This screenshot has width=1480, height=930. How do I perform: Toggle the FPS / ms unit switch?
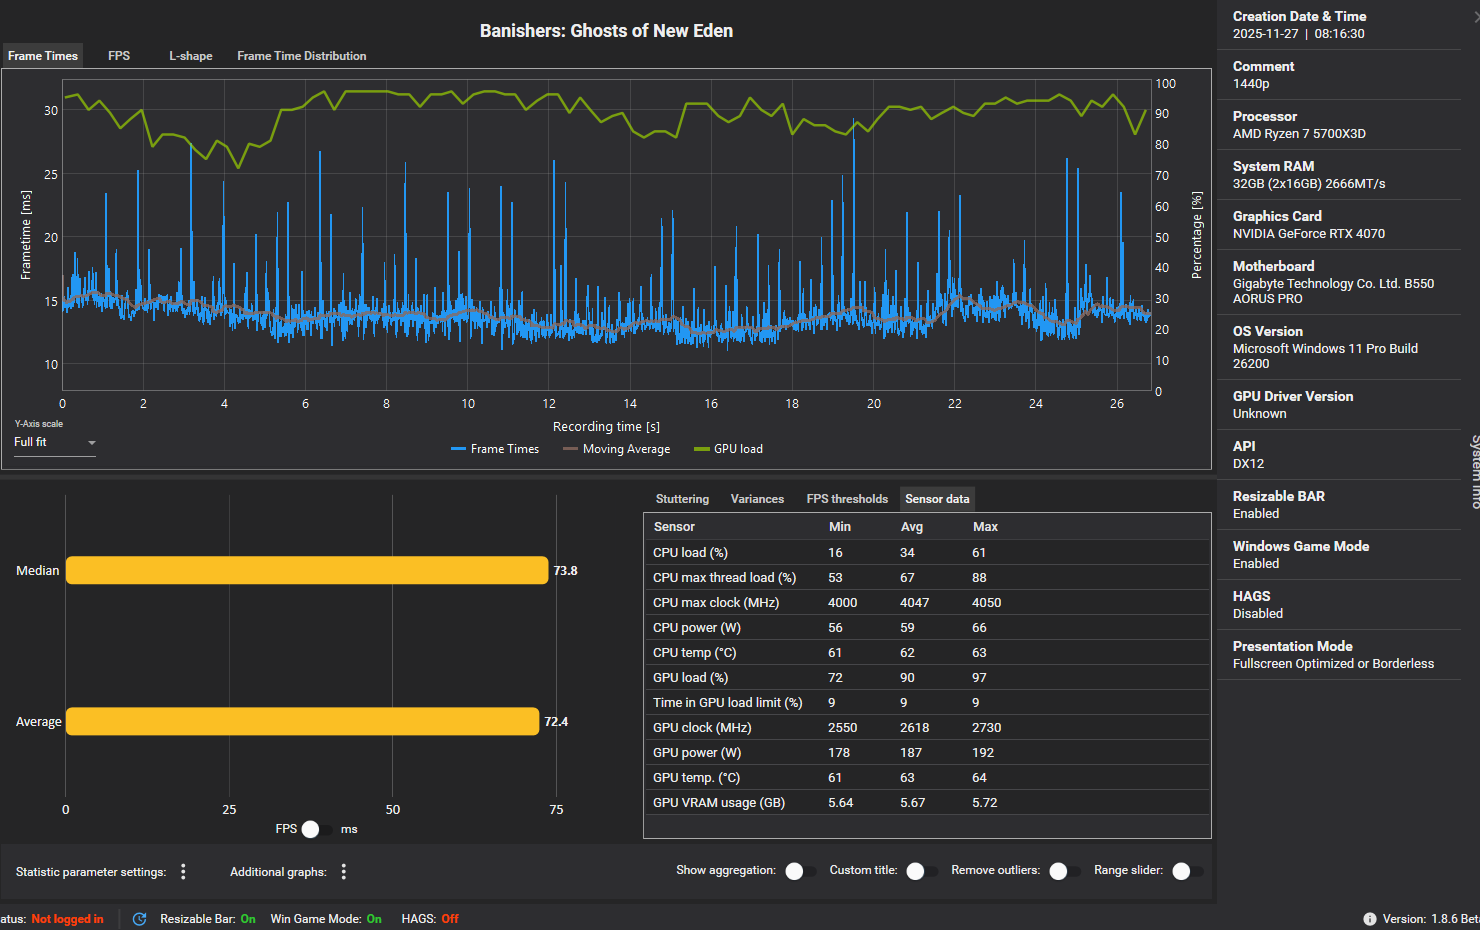tap(317, 829)
